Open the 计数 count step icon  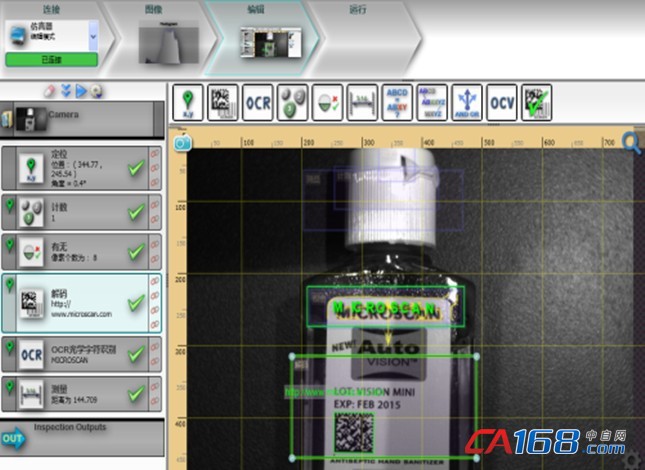(x=31, y=213)
